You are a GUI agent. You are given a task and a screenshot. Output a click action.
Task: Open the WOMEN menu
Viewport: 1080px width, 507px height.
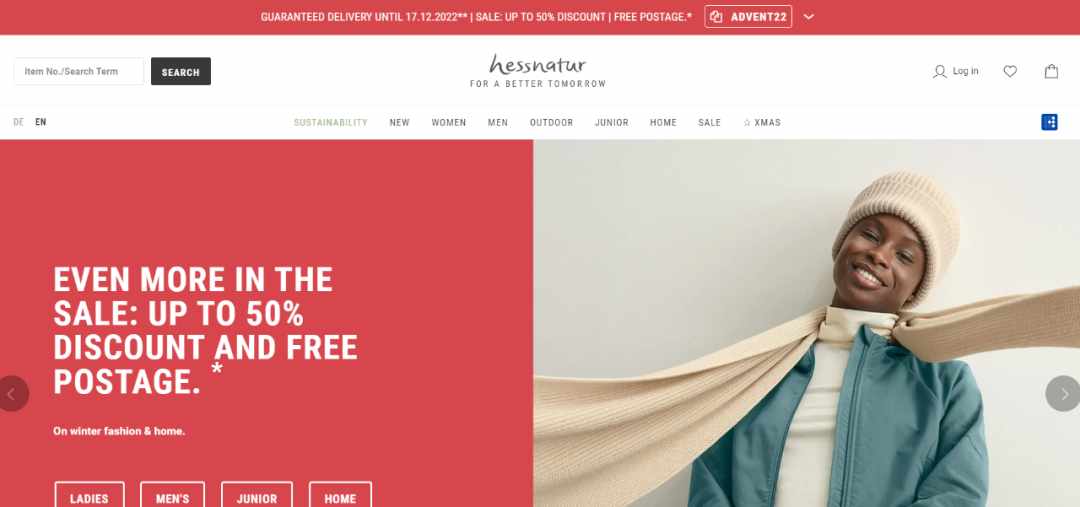click(448, 123)
